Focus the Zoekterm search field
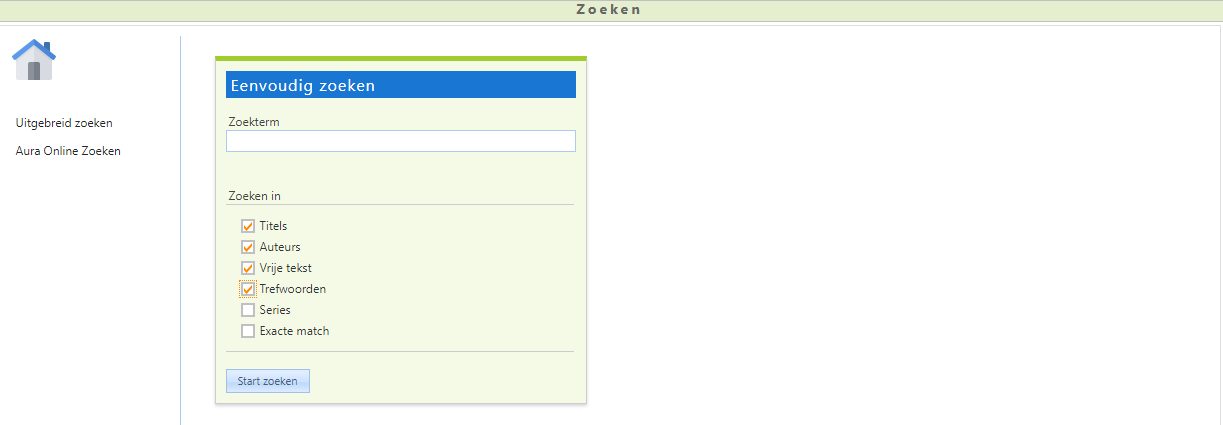 (400, 141)
